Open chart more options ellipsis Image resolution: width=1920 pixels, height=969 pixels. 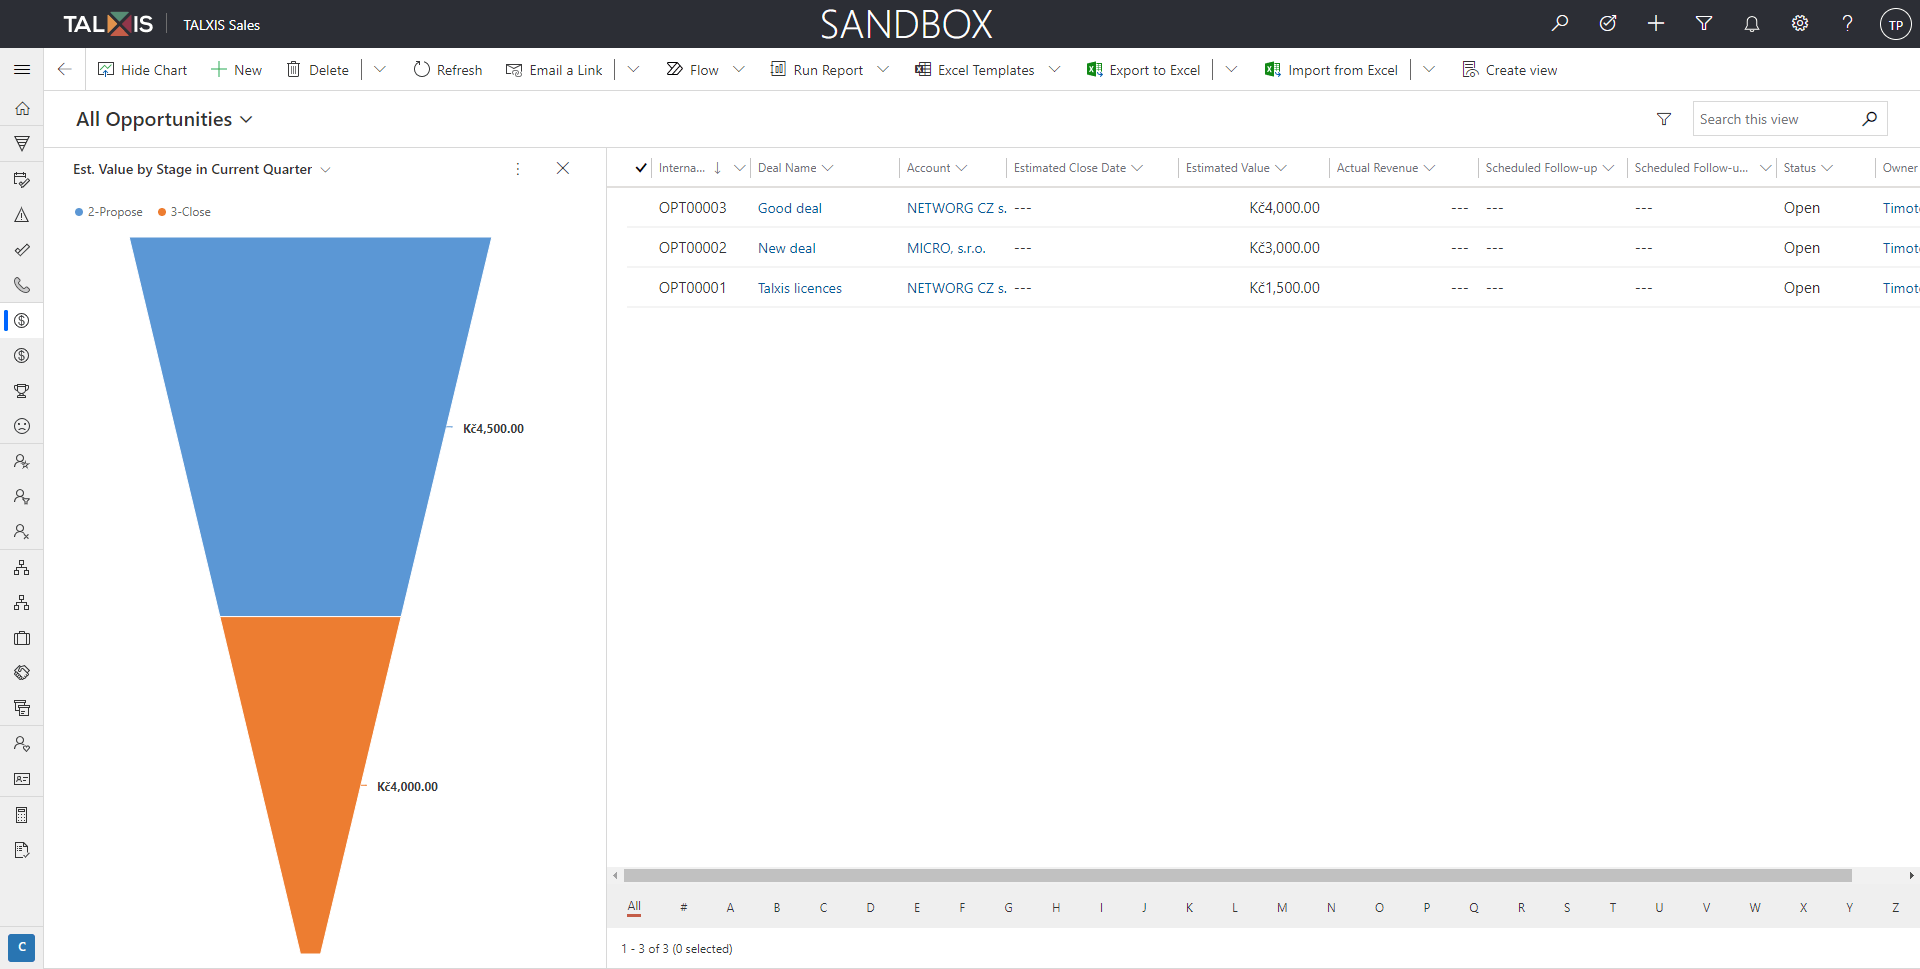pyautogui.click(x=517, y=169)
